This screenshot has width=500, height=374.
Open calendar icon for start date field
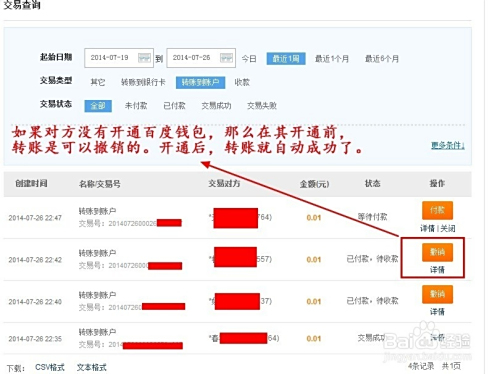click(144, 58)
